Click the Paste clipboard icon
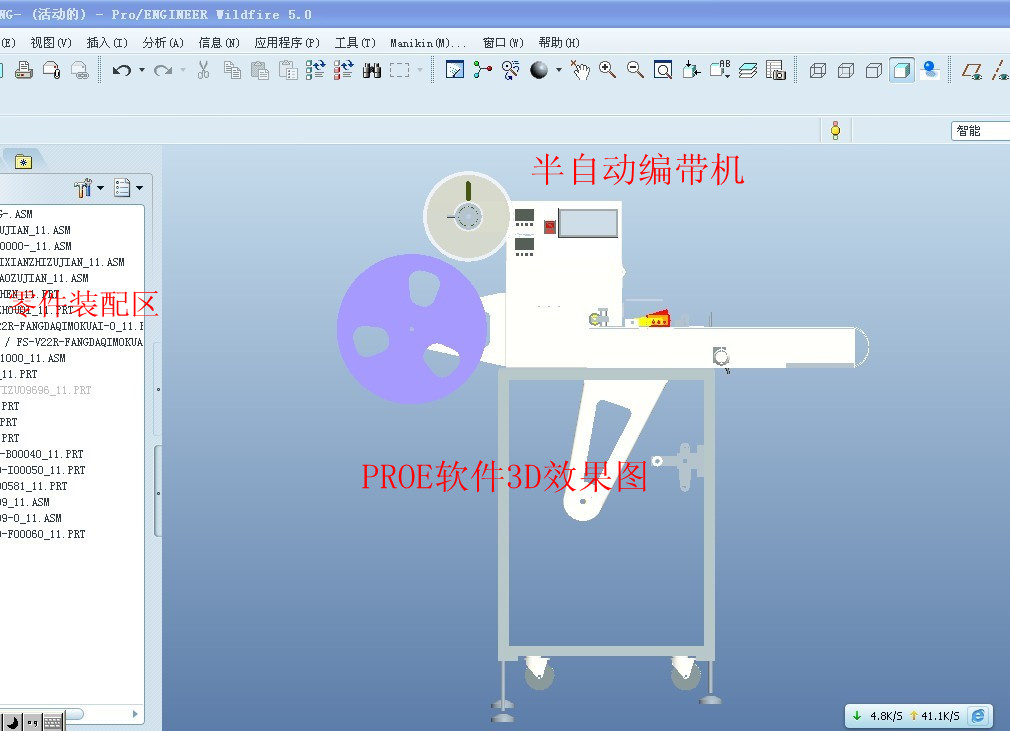The height and width of the screenshot is (731, 1010). pyautogui.click(x=260, y=70)
